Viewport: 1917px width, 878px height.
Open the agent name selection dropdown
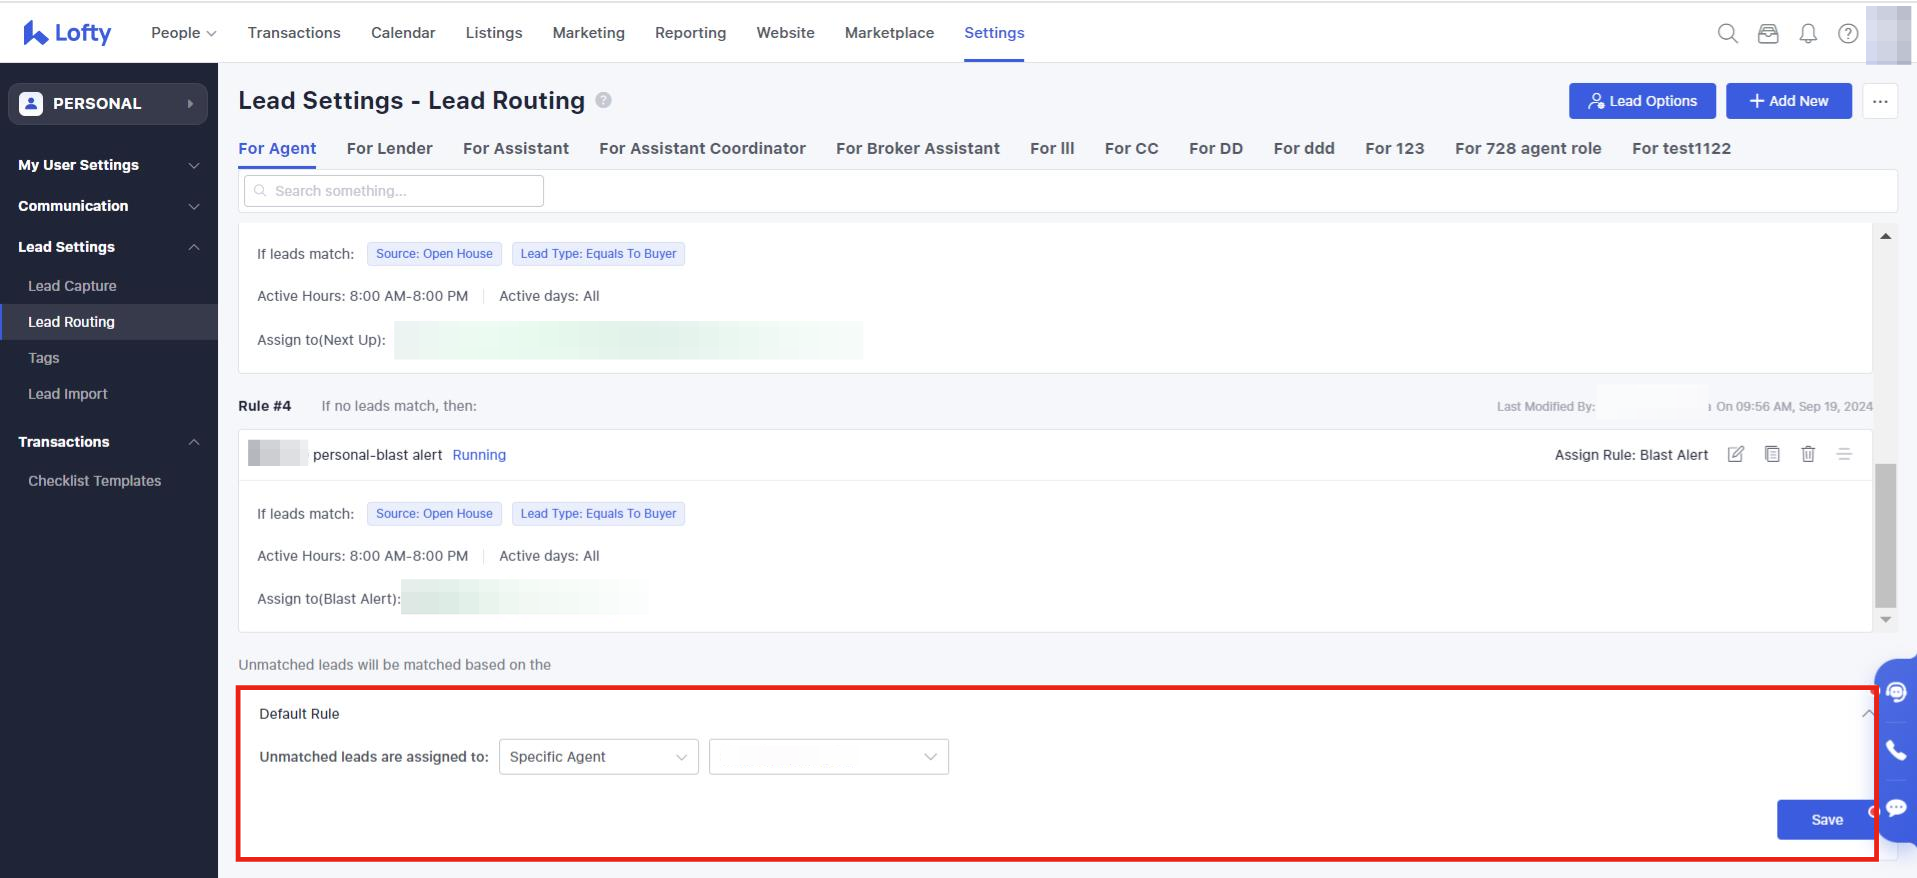coord(828,757)
